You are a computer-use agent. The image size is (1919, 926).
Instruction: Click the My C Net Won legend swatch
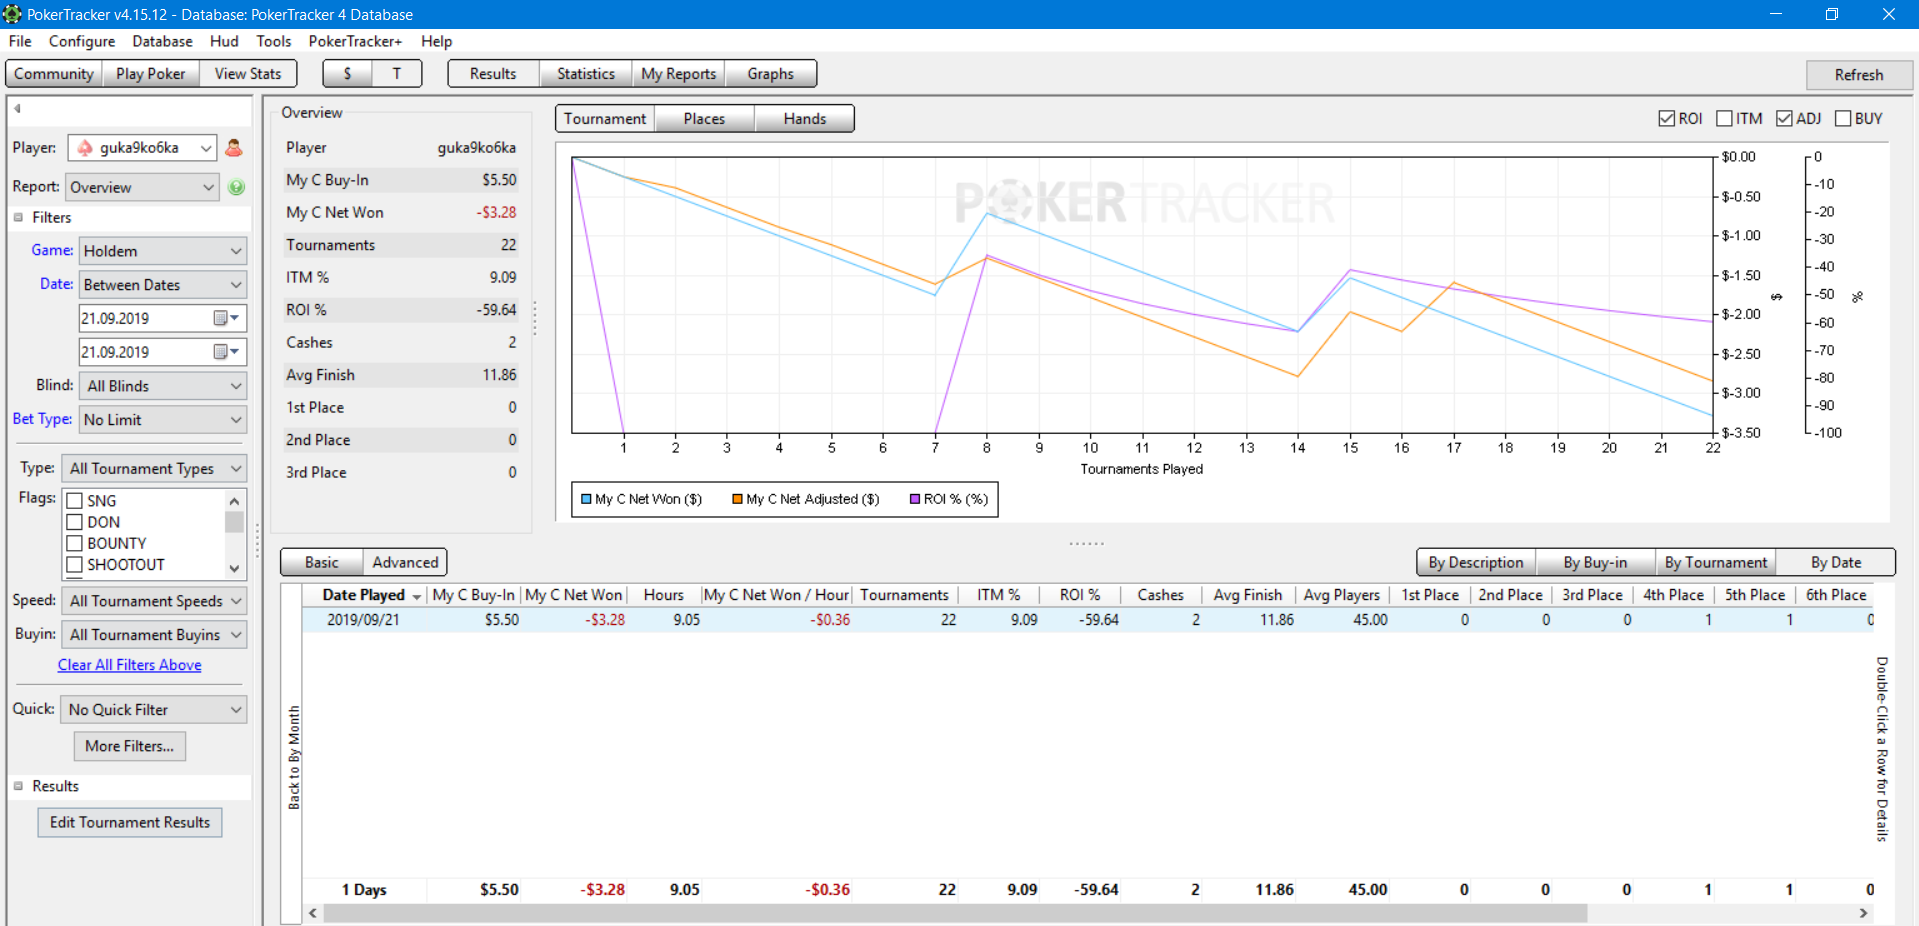coord(586,499)
